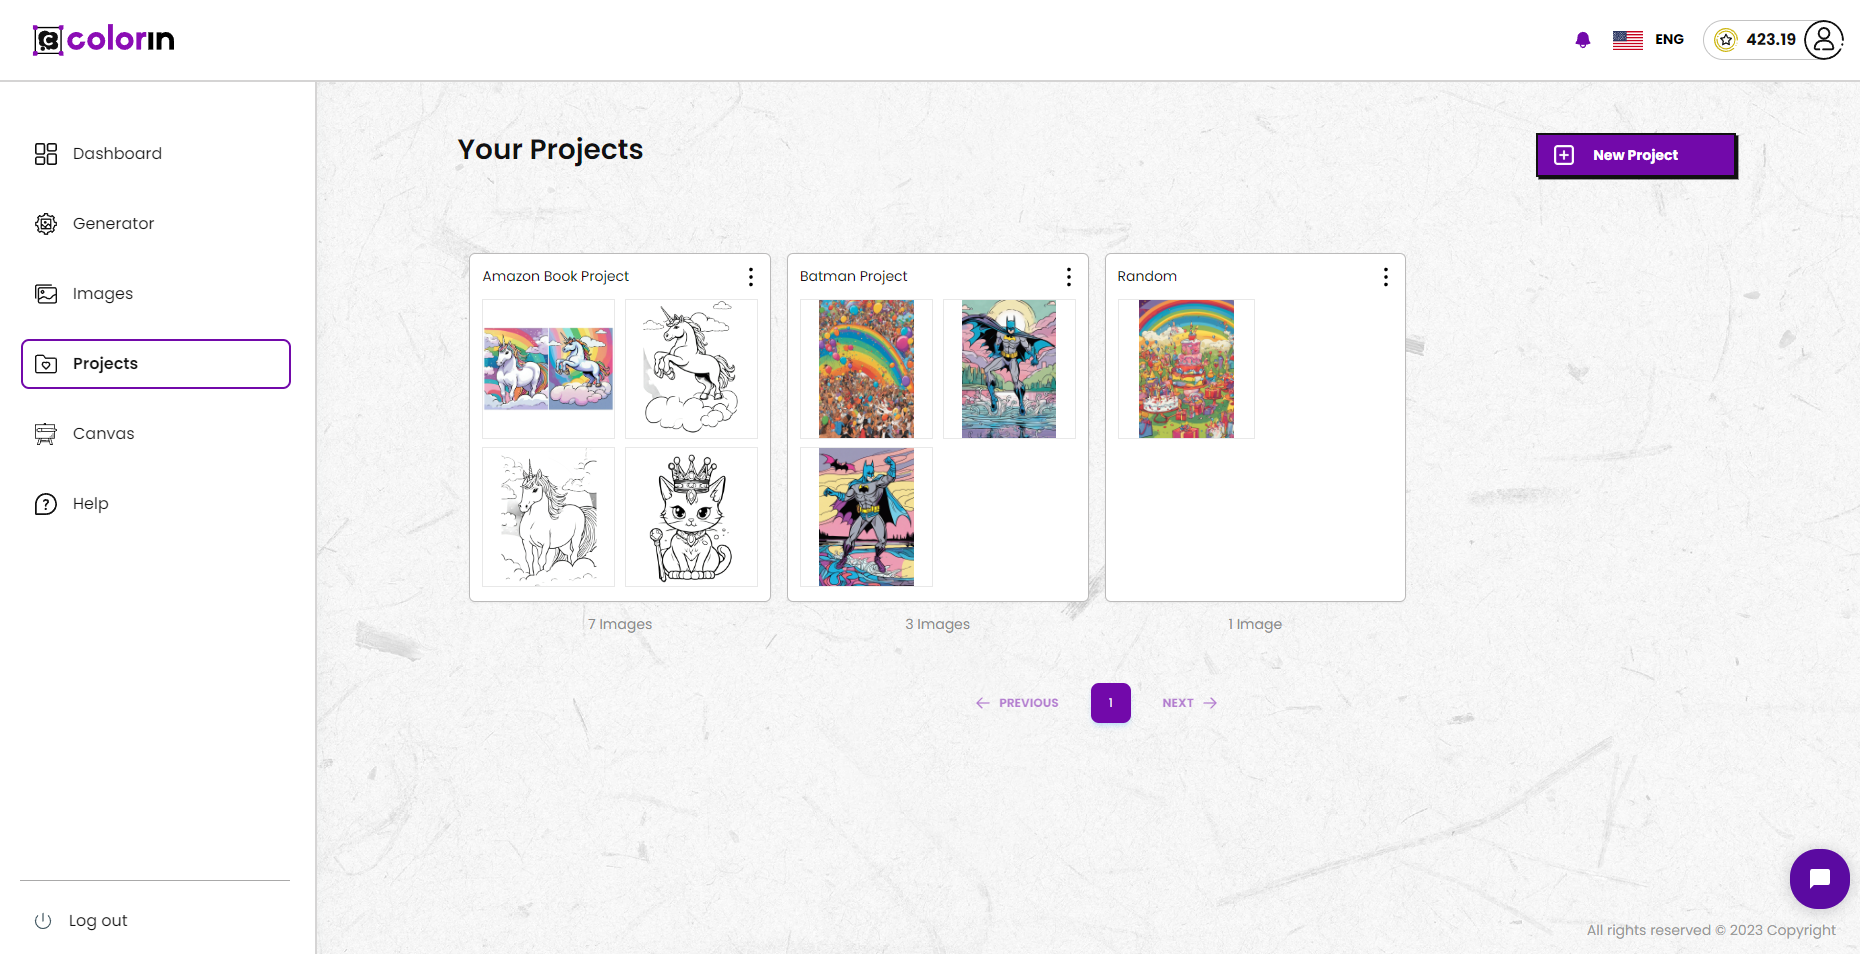
Task: Open colorful twin unicorns thumbnail
Action: click(548, 369)
